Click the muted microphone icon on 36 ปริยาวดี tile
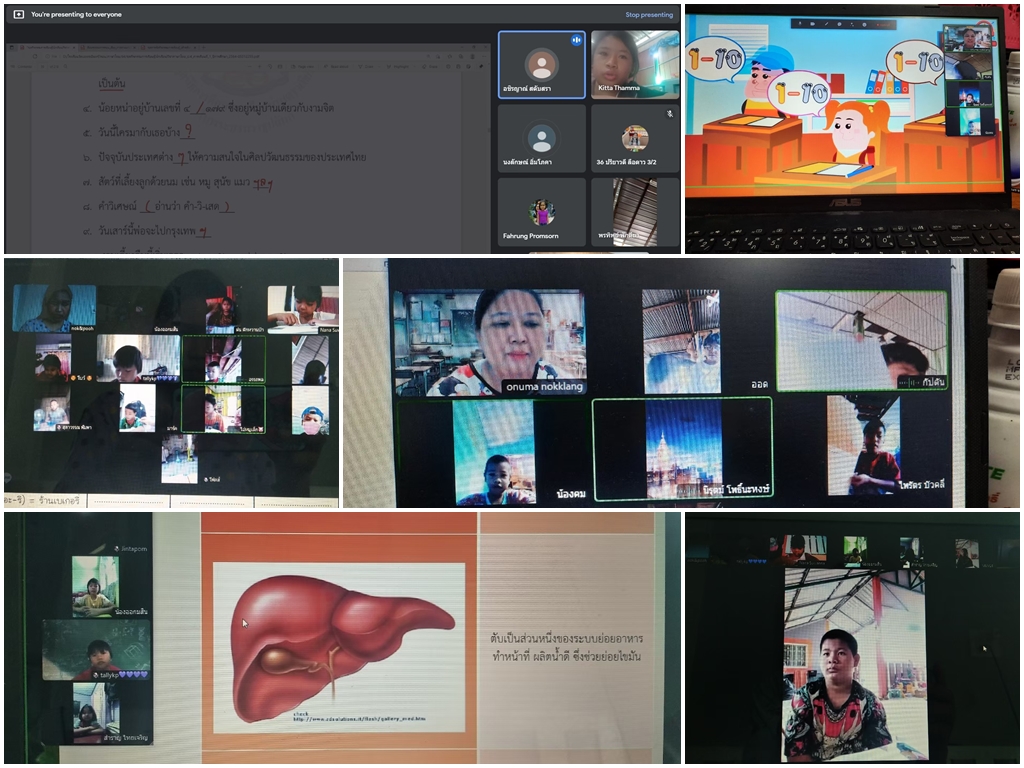The width and height of the screenshot is (1024, 768). pos(670,113)
